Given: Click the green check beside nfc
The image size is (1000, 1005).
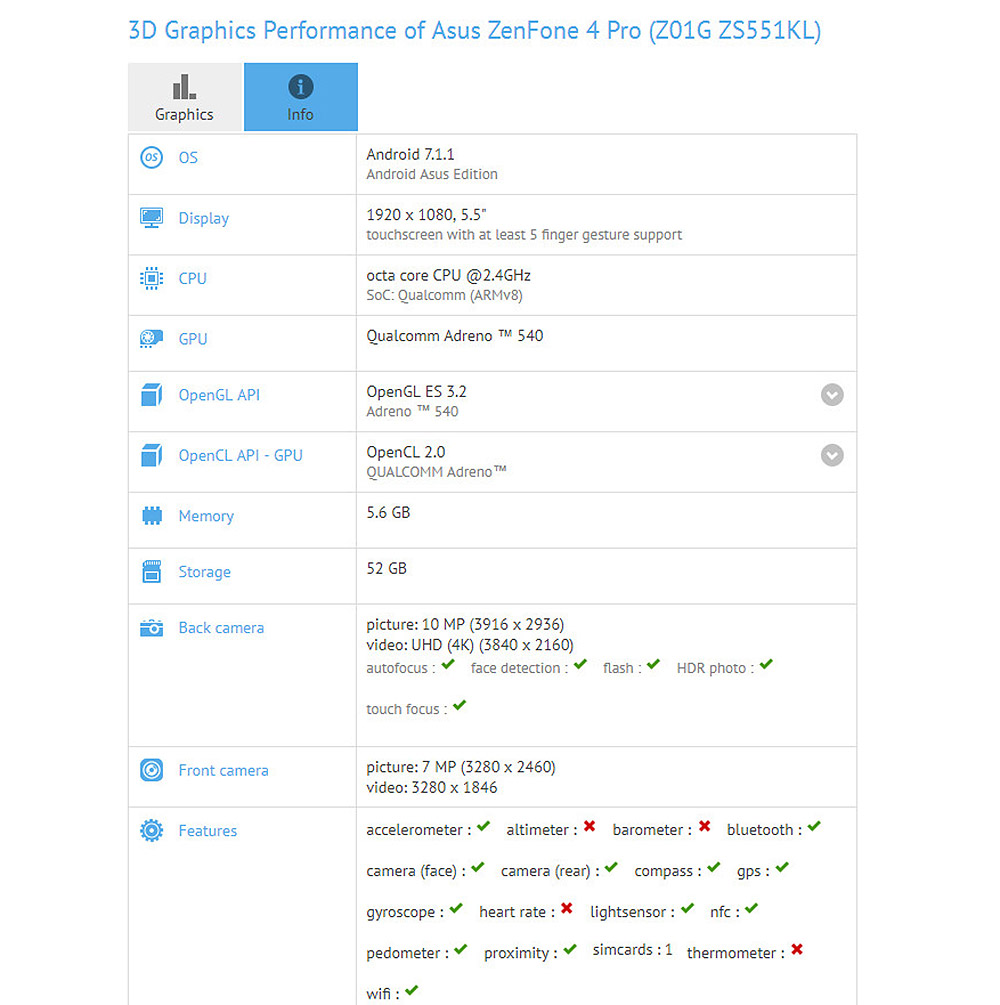Looking at the screenshot, I should coord(751,909).
